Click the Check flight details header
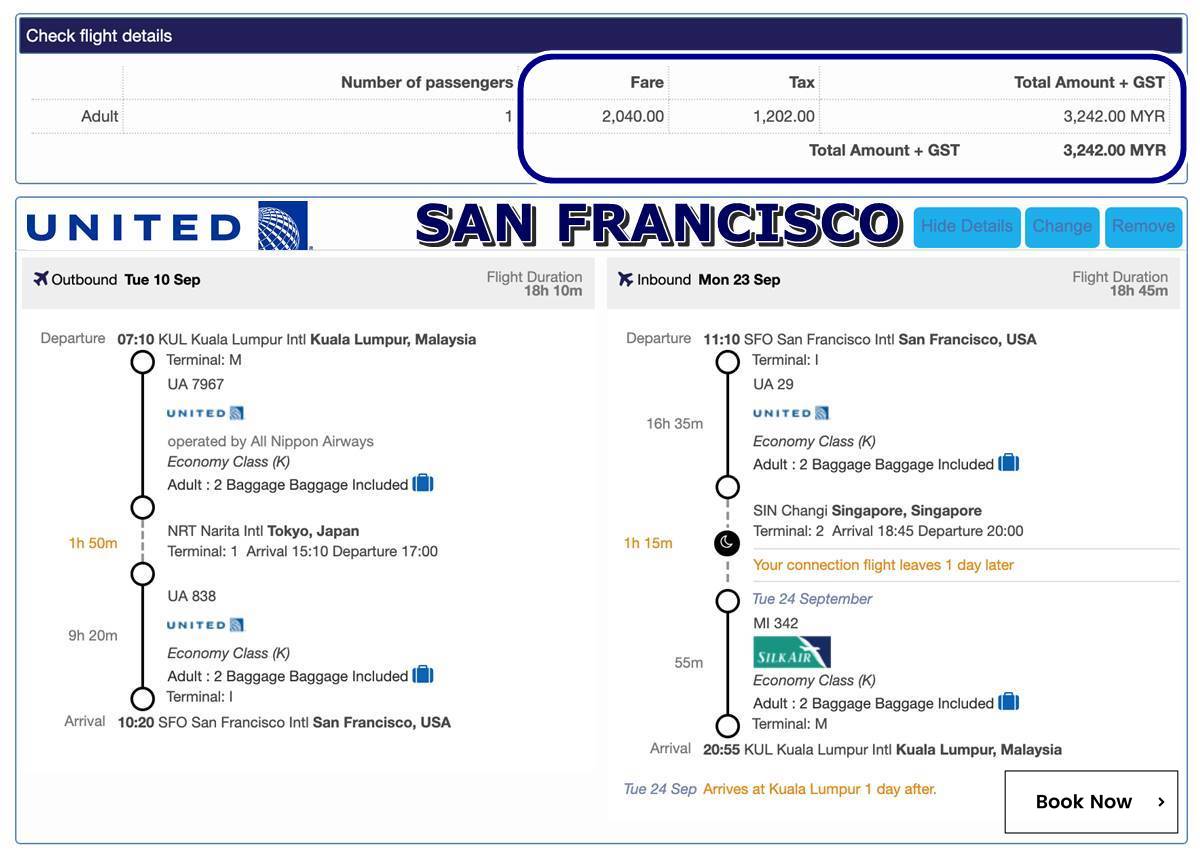The image size is (1200, 857). 601,36
